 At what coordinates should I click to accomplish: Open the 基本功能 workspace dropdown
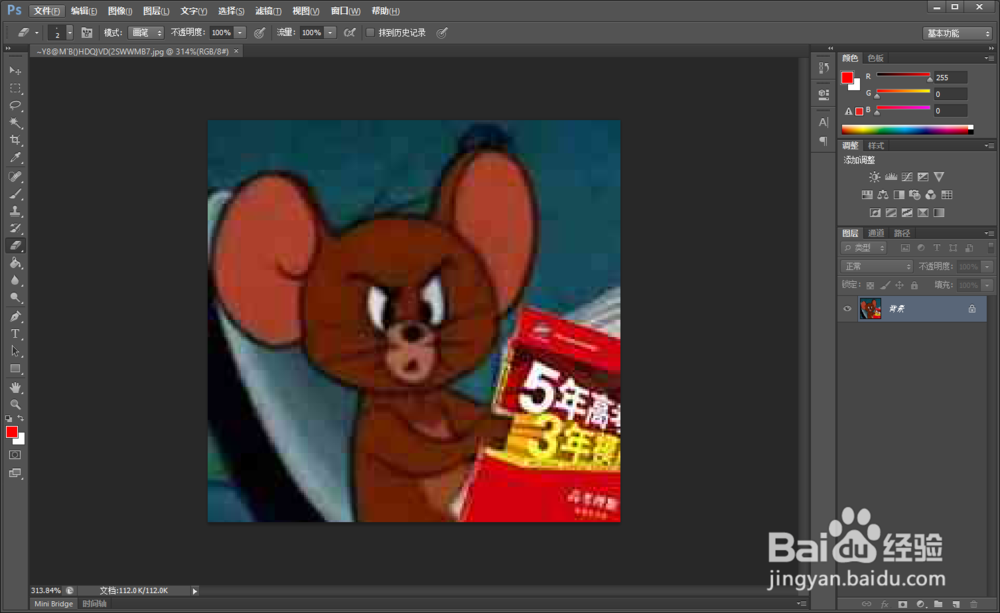957,33
